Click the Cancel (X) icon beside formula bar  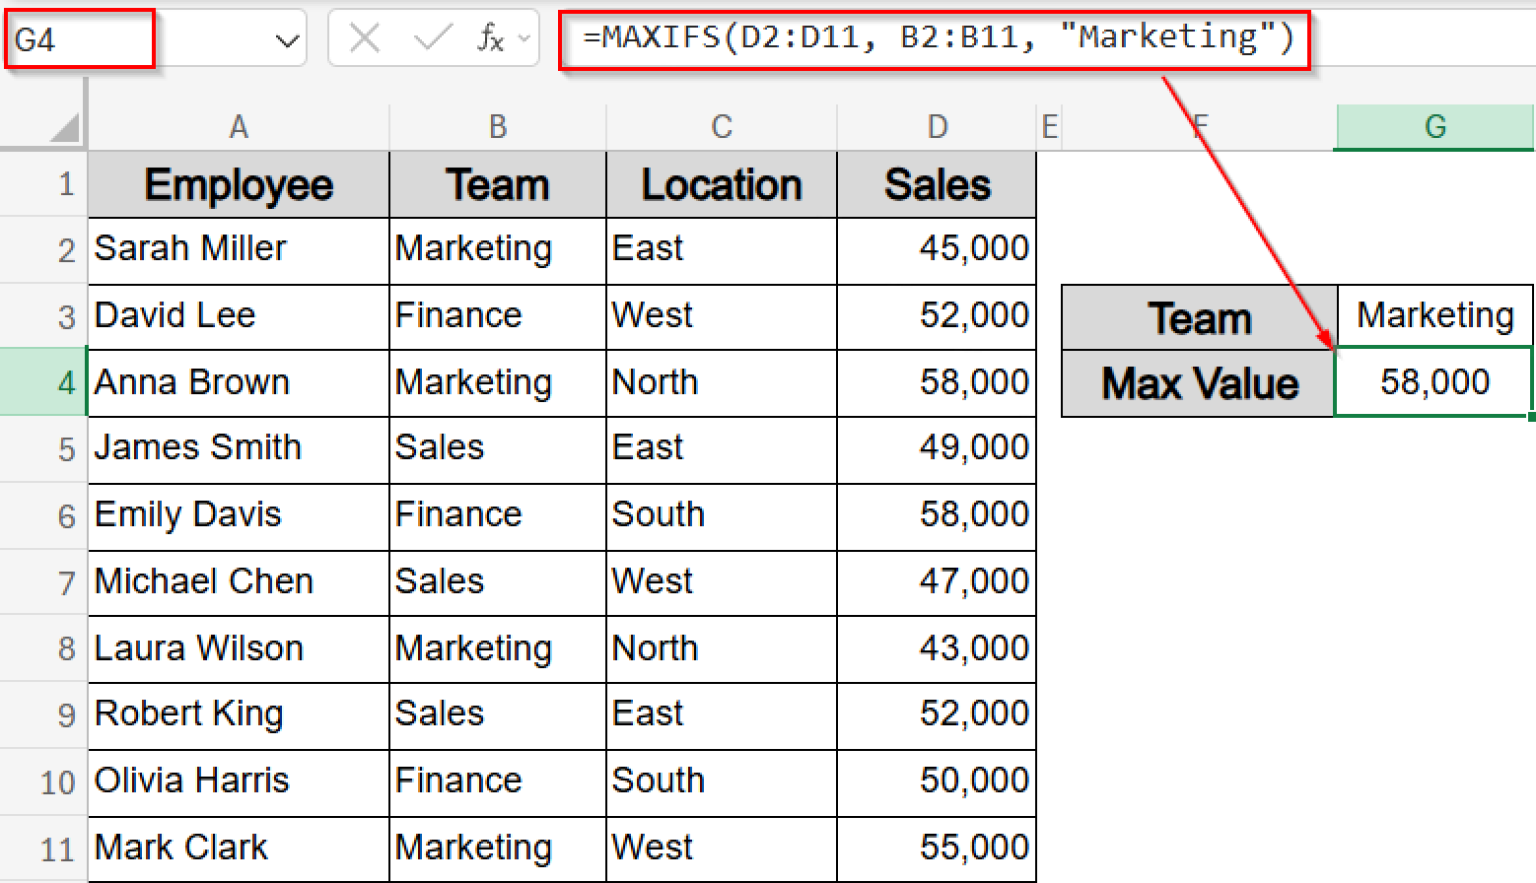point(365,37)
